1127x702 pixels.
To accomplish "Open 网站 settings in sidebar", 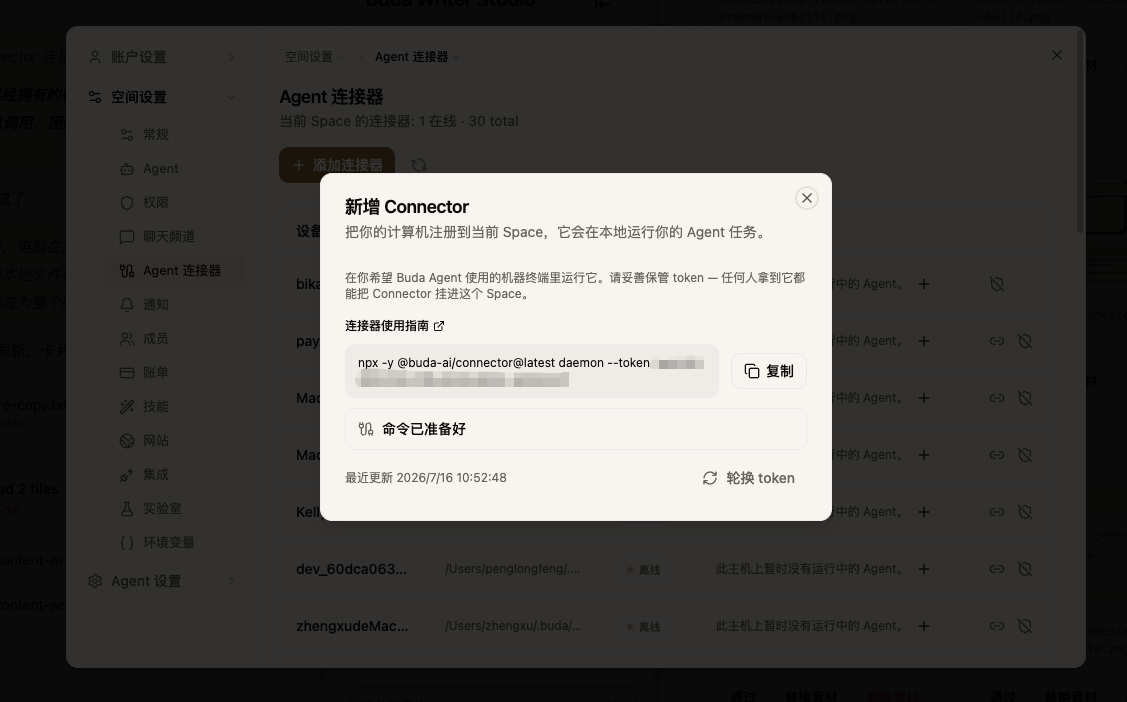I will (x=173, y=440).
